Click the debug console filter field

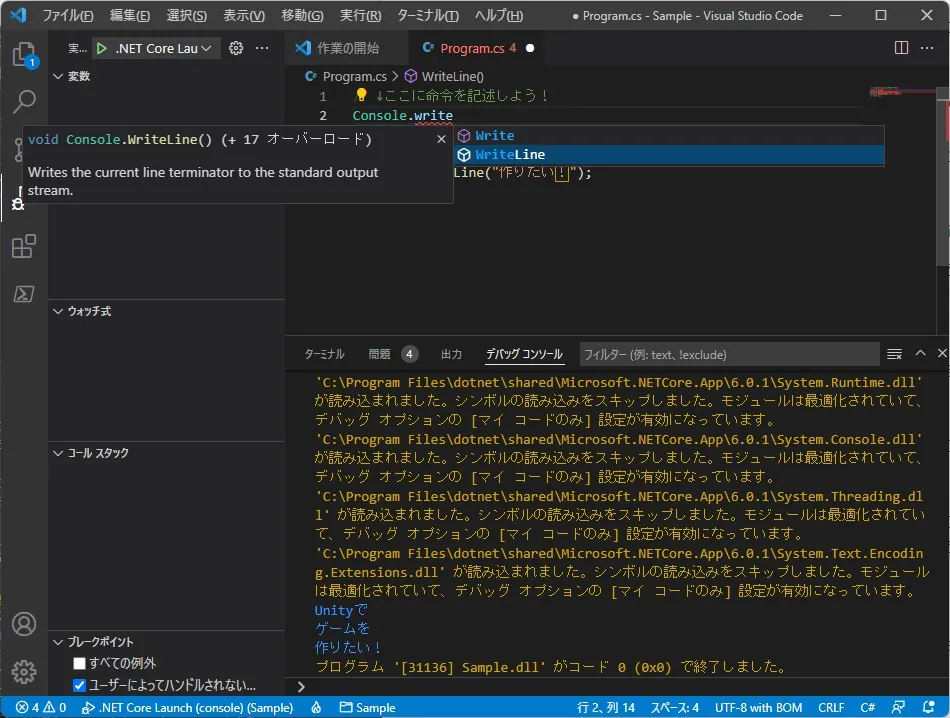coord(728,354)
